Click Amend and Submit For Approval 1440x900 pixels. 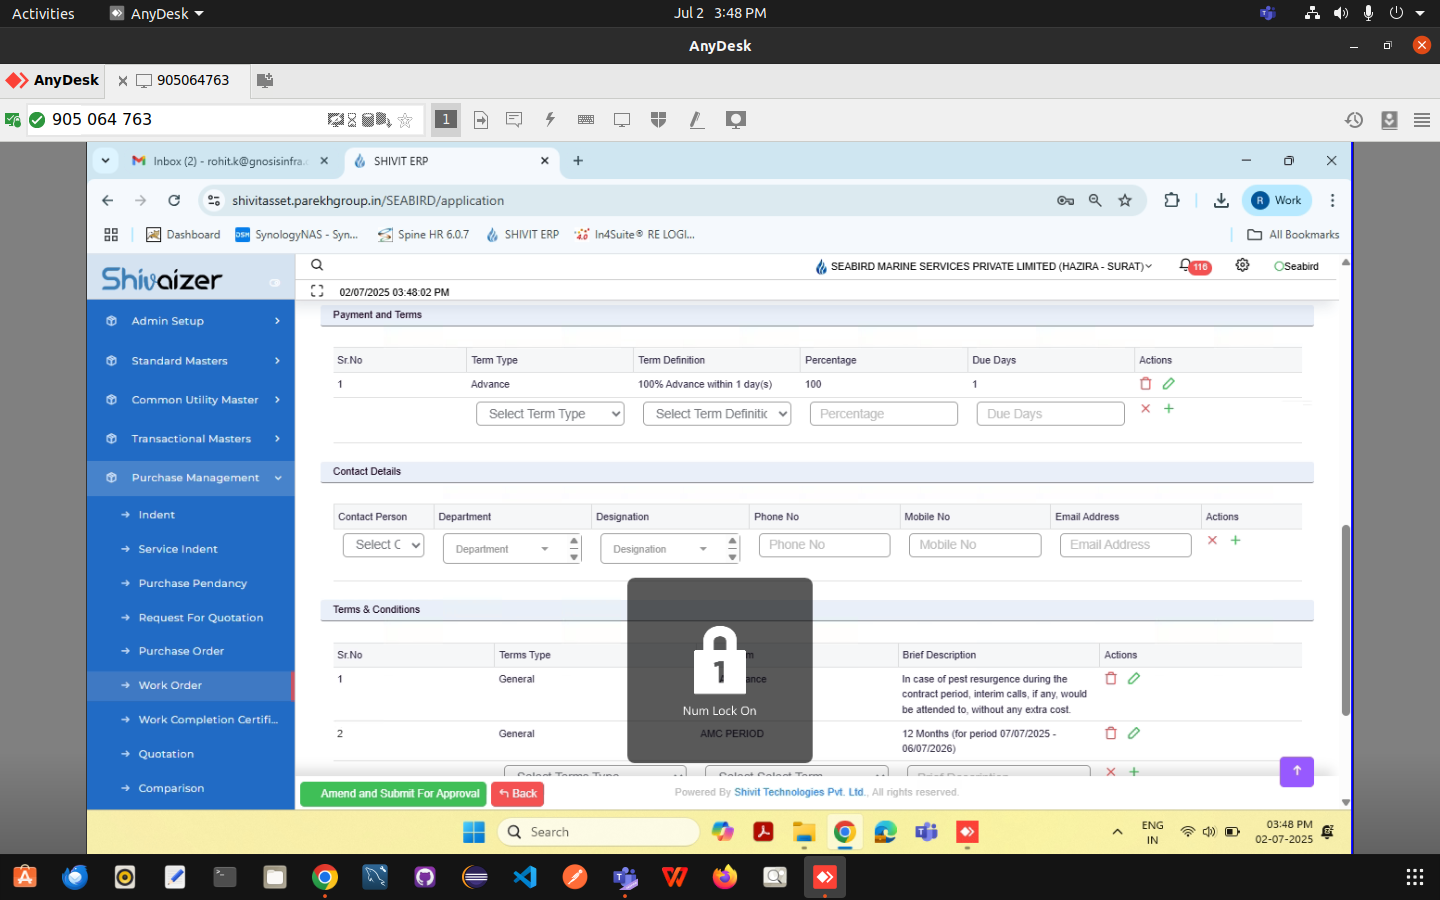pyautogui.click(x=393, y=794)
